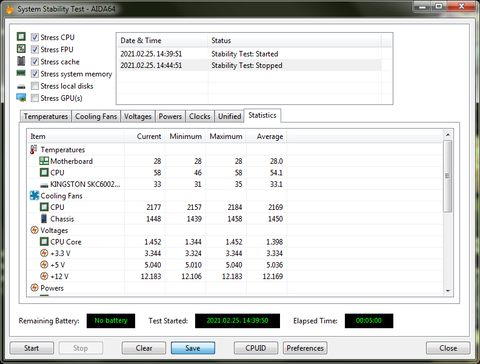Viewport: 480px width, 364px height.
Task: Click the CPU temperature row icon
Action: tap(44, 172)
